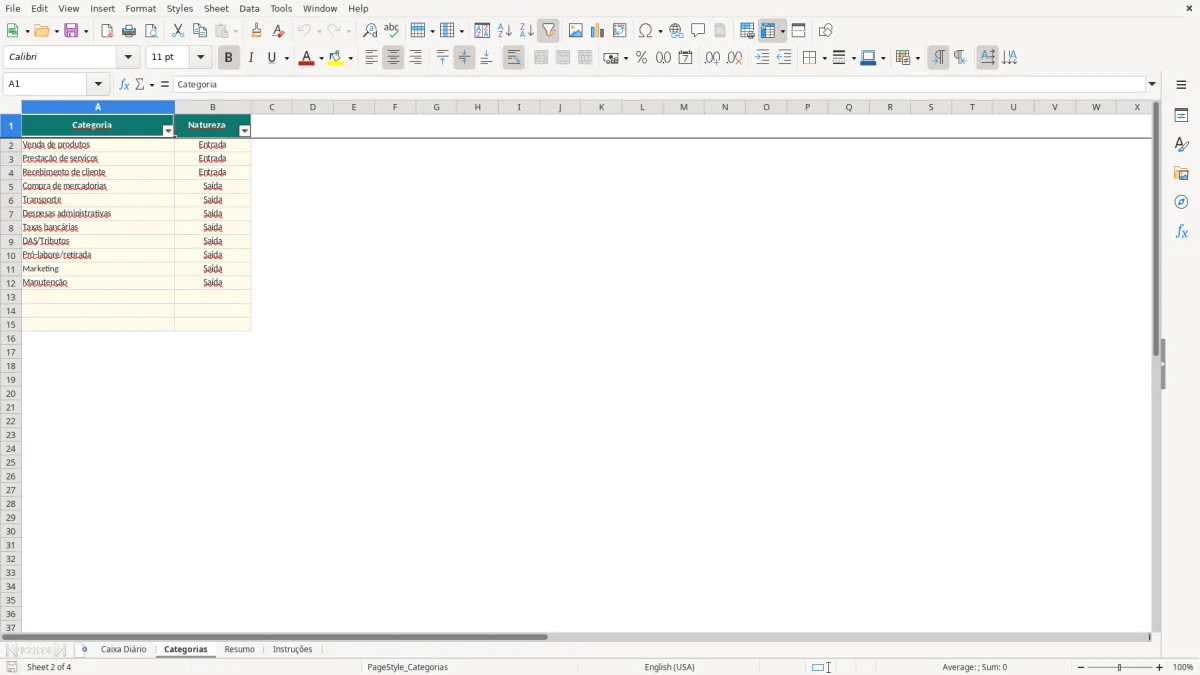The image size is (1200, 675).
Task: Open the font size dropdown
Action: (x=200, y=58)
